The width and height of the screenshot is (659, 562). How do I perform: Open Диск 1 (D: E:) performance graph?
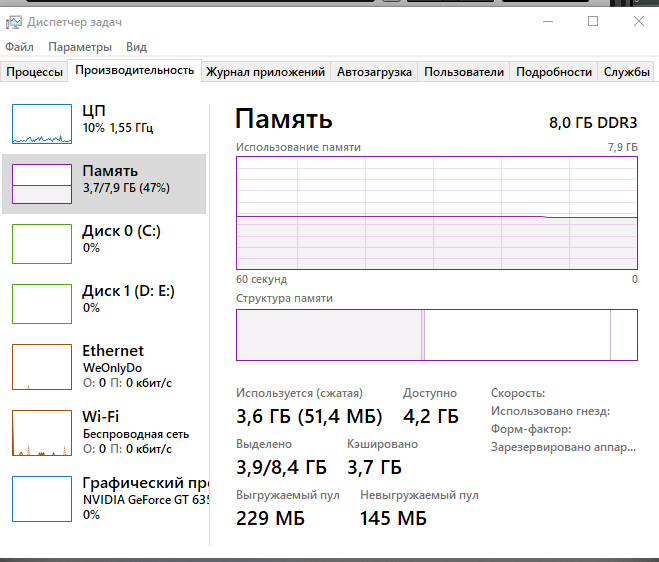tap(43, 303)
